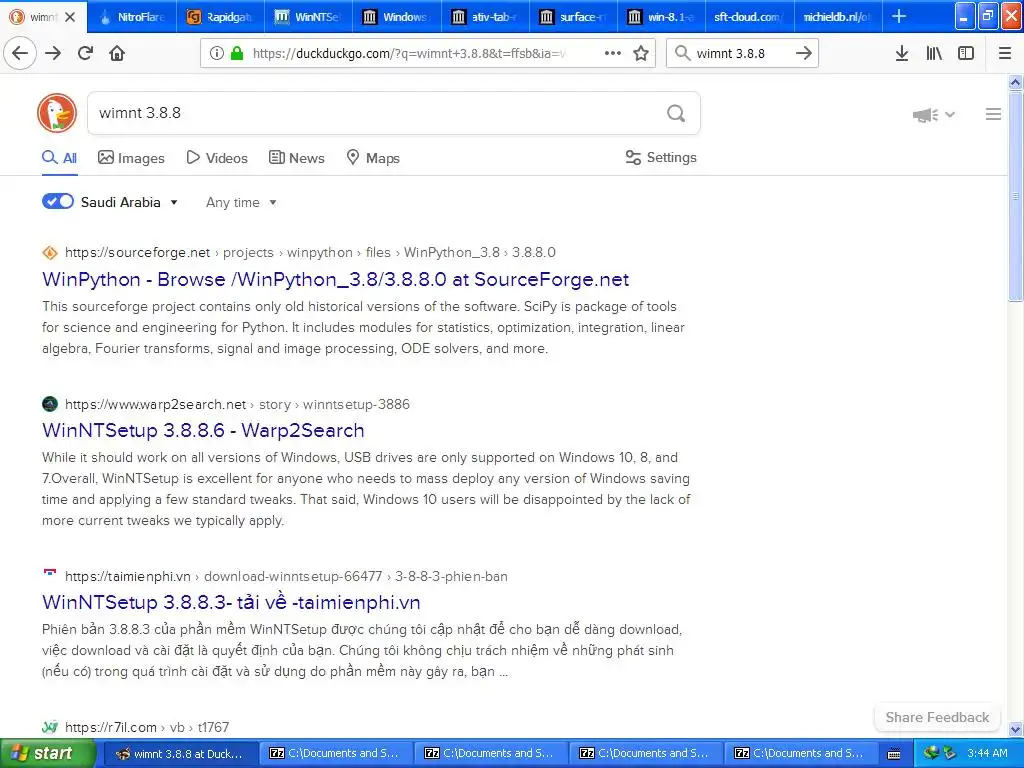Open the r7il.com result URL

click(147, 728)
